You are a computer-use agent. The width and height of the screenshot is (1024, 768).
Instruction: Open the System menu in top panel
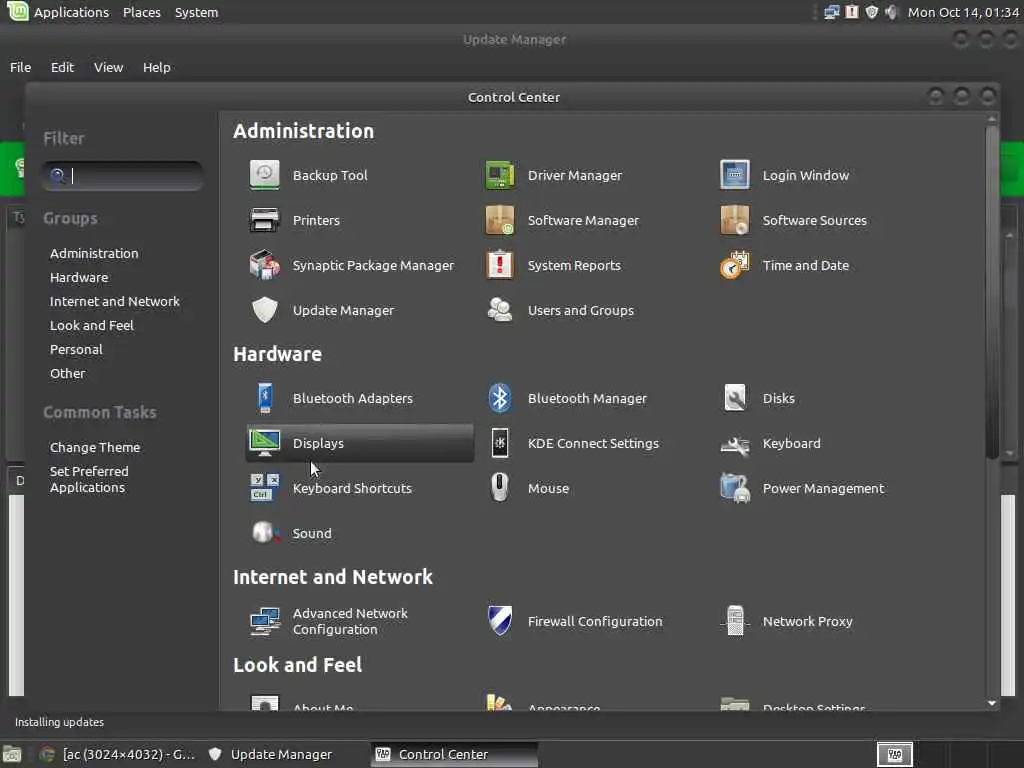[197, 12]
